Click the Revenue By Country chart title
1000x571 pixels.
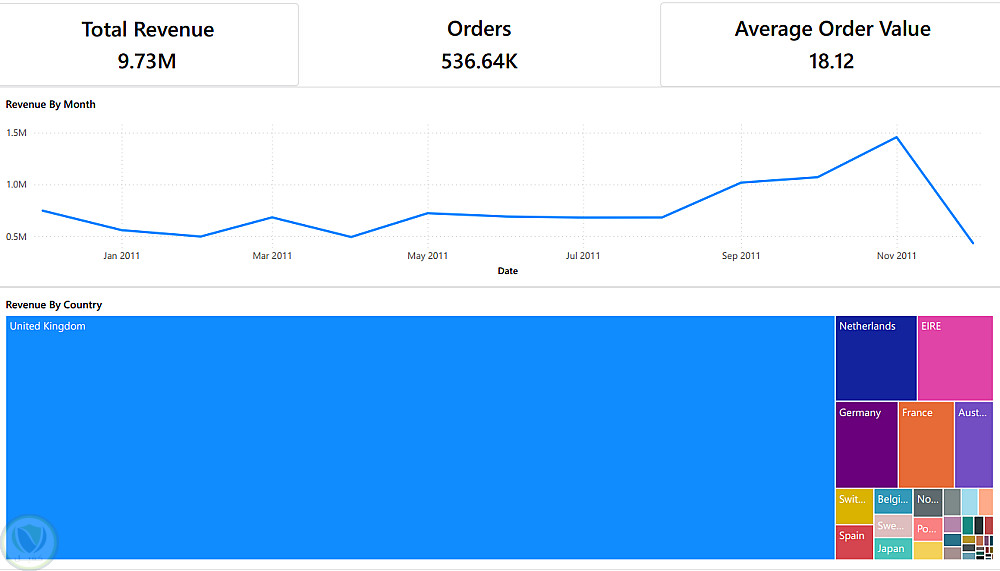54,305
